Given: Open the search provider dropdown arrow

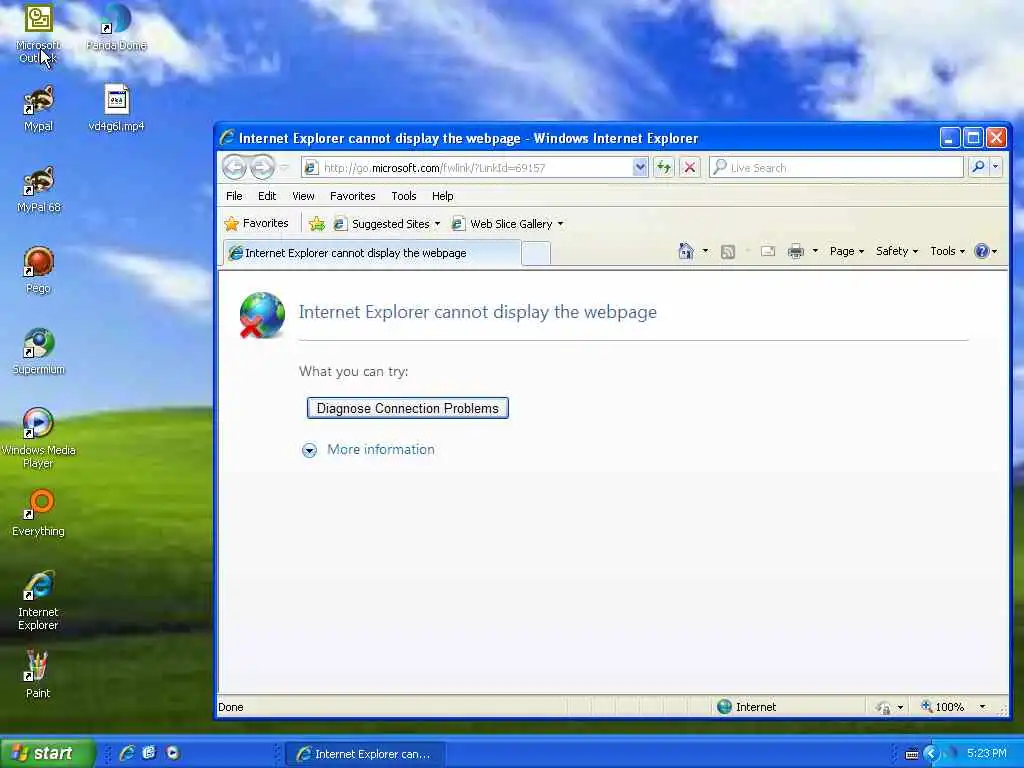Looking at the screenshot, I should 995,167.
